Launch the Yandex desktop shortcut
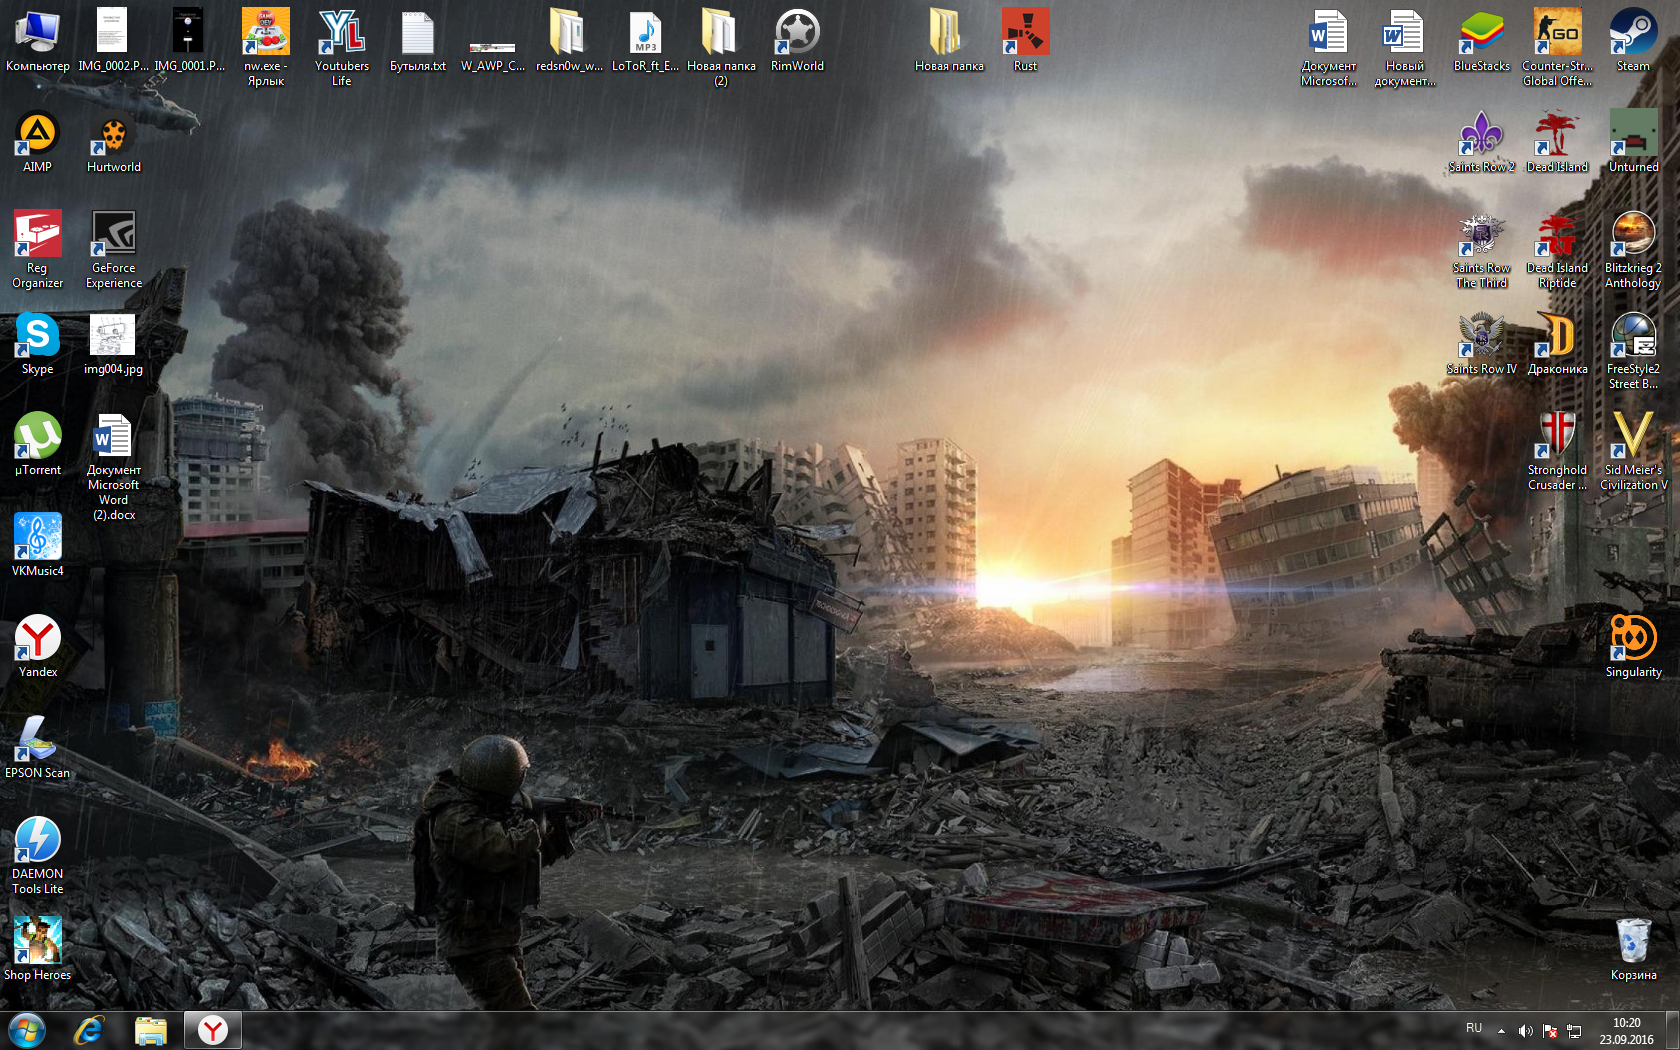 pos(38,647)
